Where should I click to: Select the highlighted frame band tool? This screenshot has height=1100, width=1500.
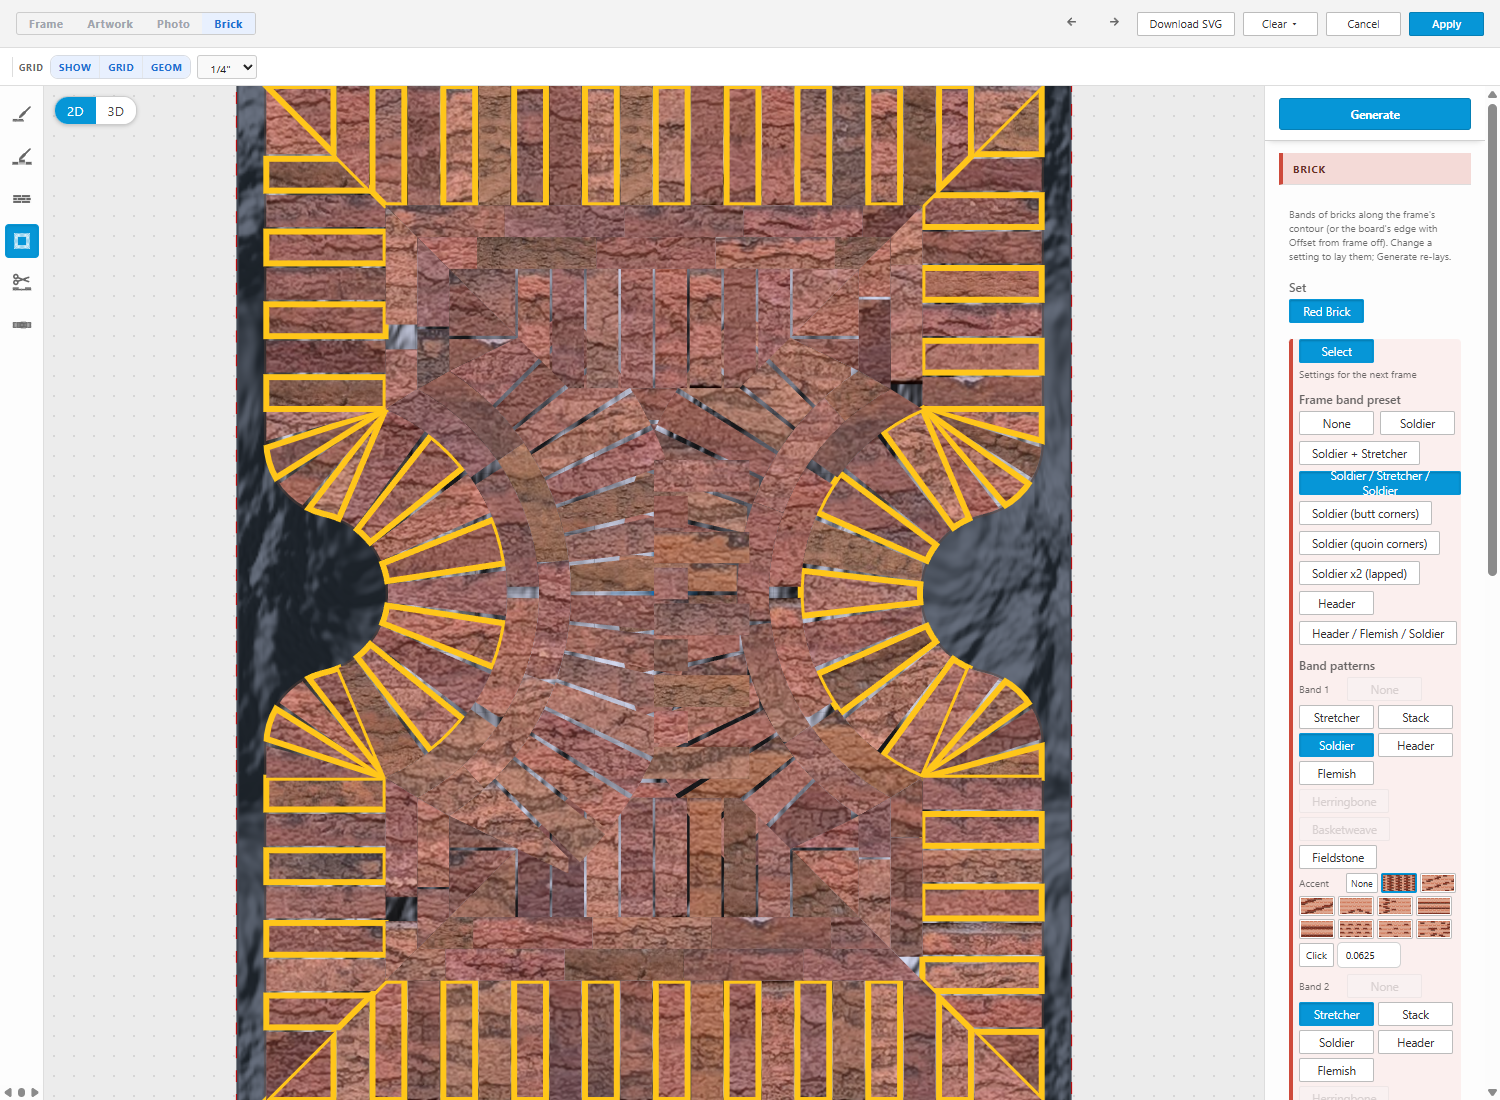point(22,241)
